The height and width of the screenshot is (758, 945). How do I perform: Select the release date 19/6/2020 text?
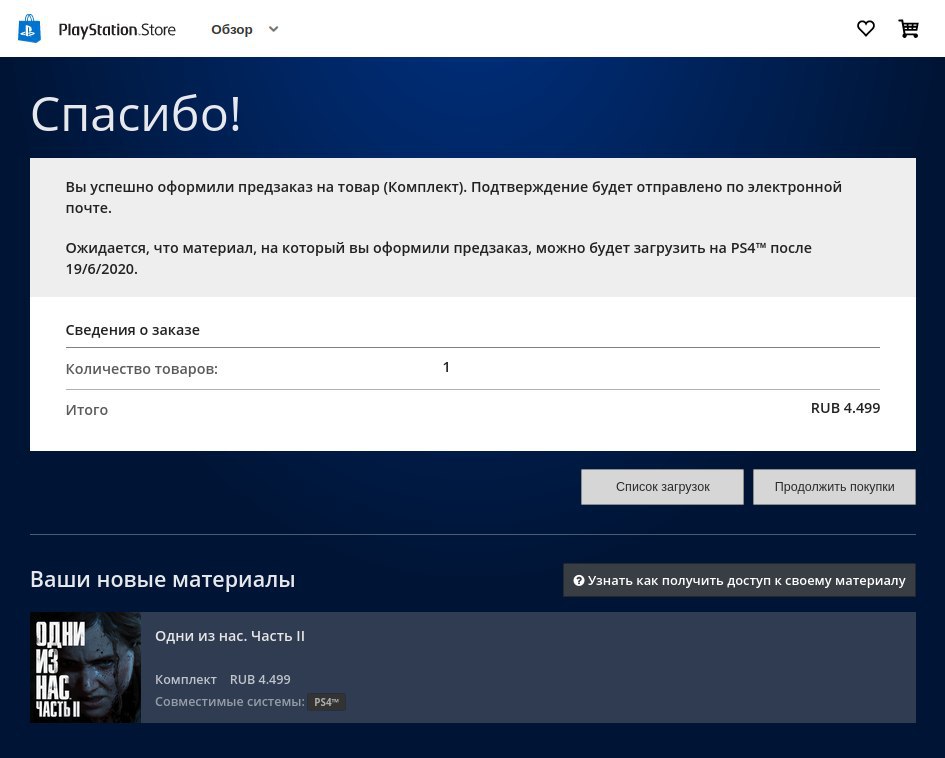101,269
